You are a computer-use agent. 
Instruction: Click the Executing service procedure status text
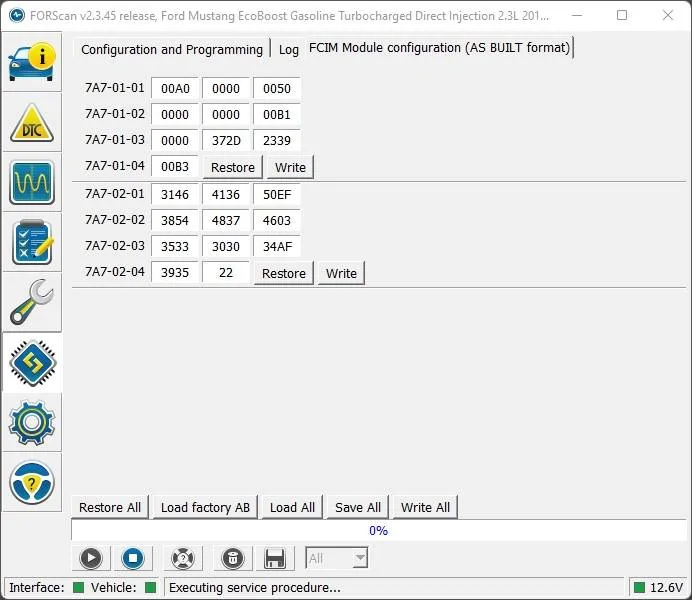255,588
